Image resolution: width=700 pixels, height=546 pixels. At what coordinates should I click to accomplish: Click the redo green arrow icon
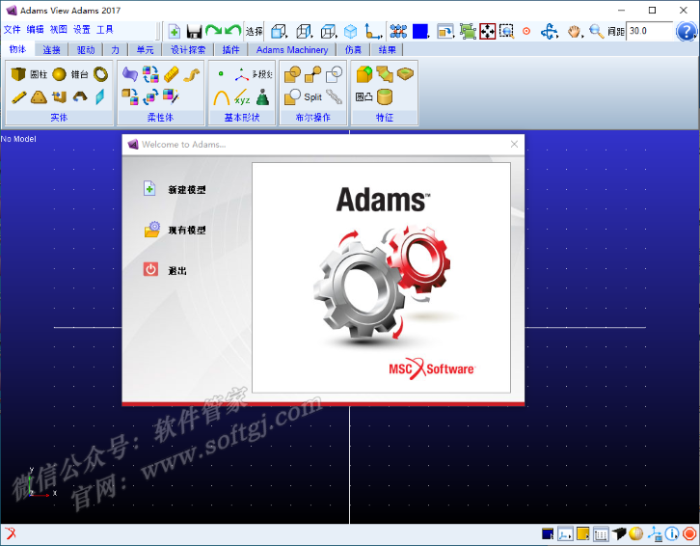[213, 31]
